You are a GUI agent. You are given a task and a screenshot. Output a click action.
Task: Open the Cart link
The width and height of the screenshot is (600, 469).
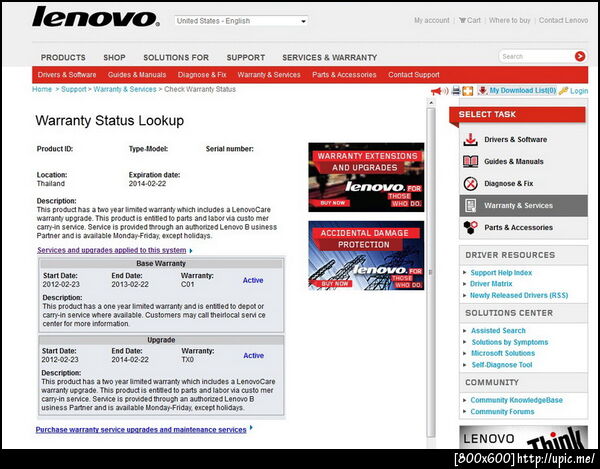coord(470,20)
